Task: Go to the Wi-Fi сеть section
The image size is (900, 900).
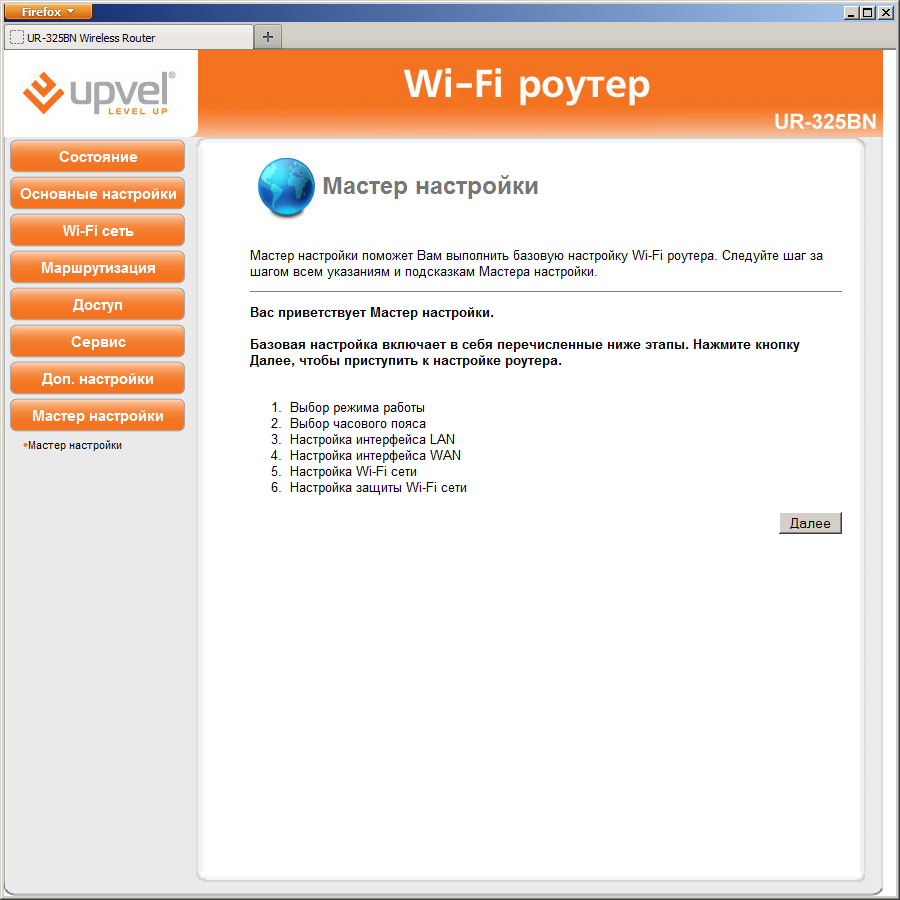Action: (98, 230)
